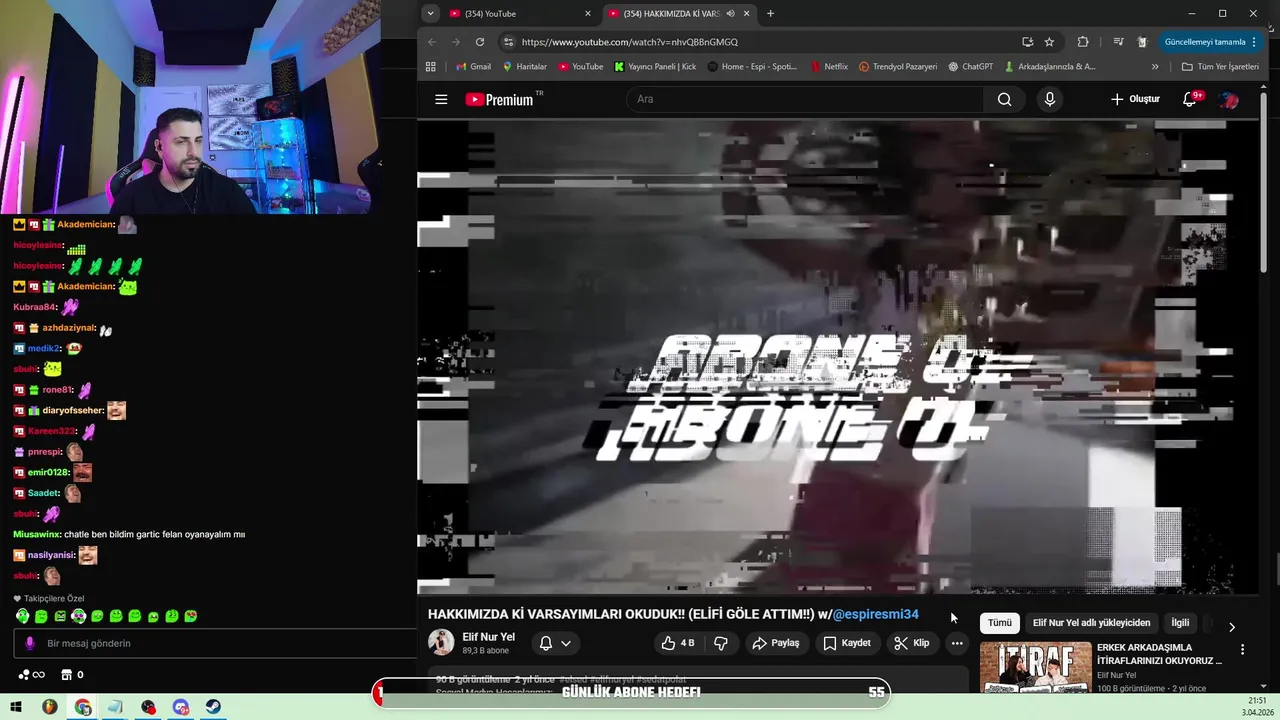Click the YouTube page vertical scrollbar
This screenshot has width=1280, height=720.
1266,180
